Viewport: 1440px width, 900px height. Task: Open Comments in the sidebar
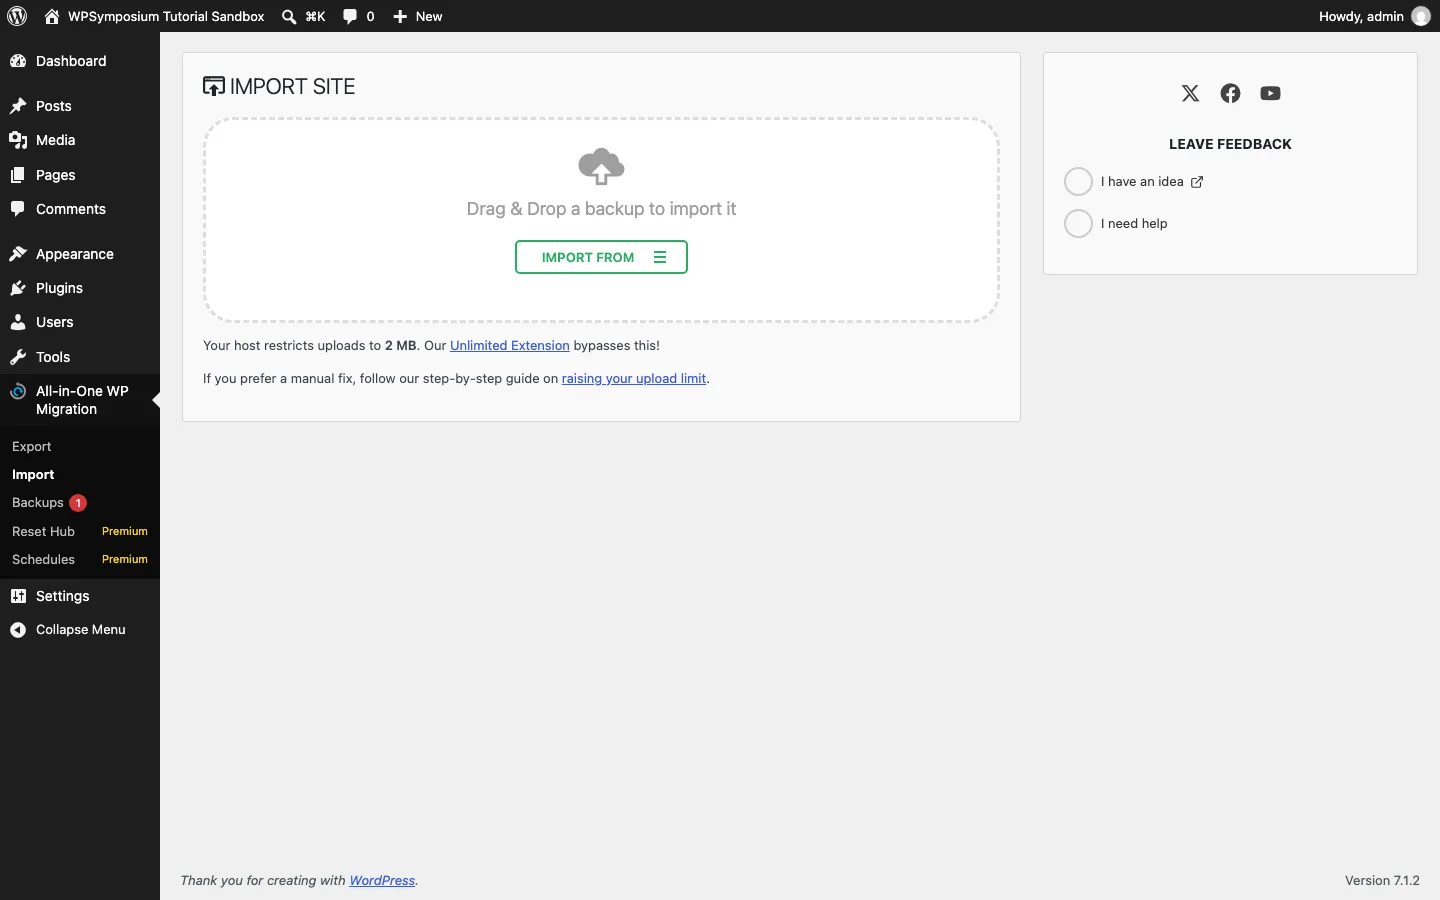[80, 210]
